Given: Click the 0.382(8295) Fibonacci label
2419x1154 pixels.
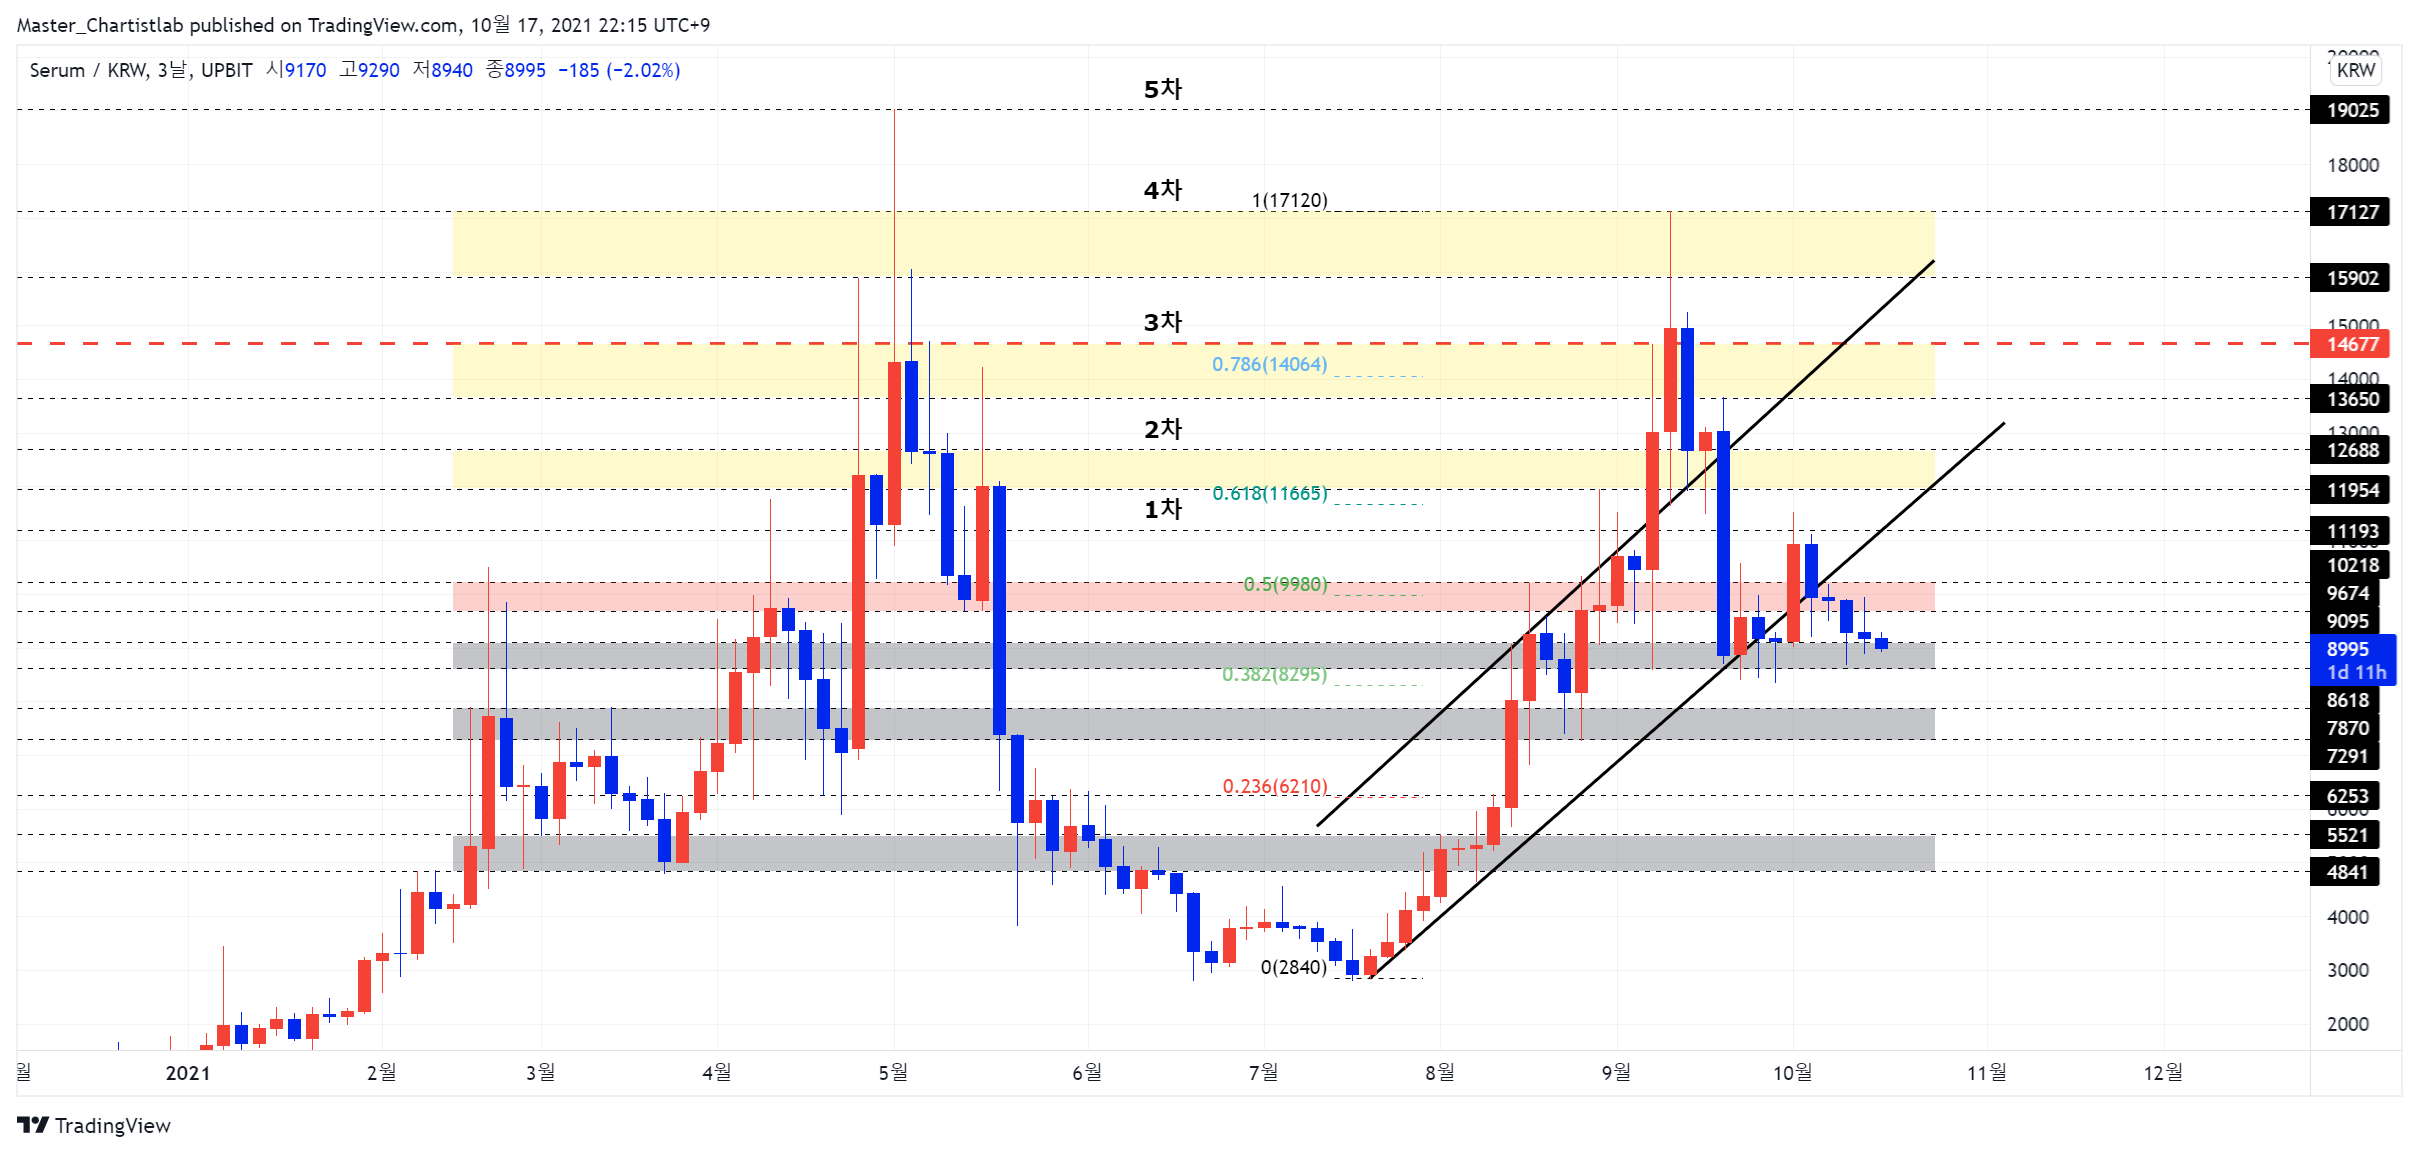Looking at the screenshot, I should 1274,674.
